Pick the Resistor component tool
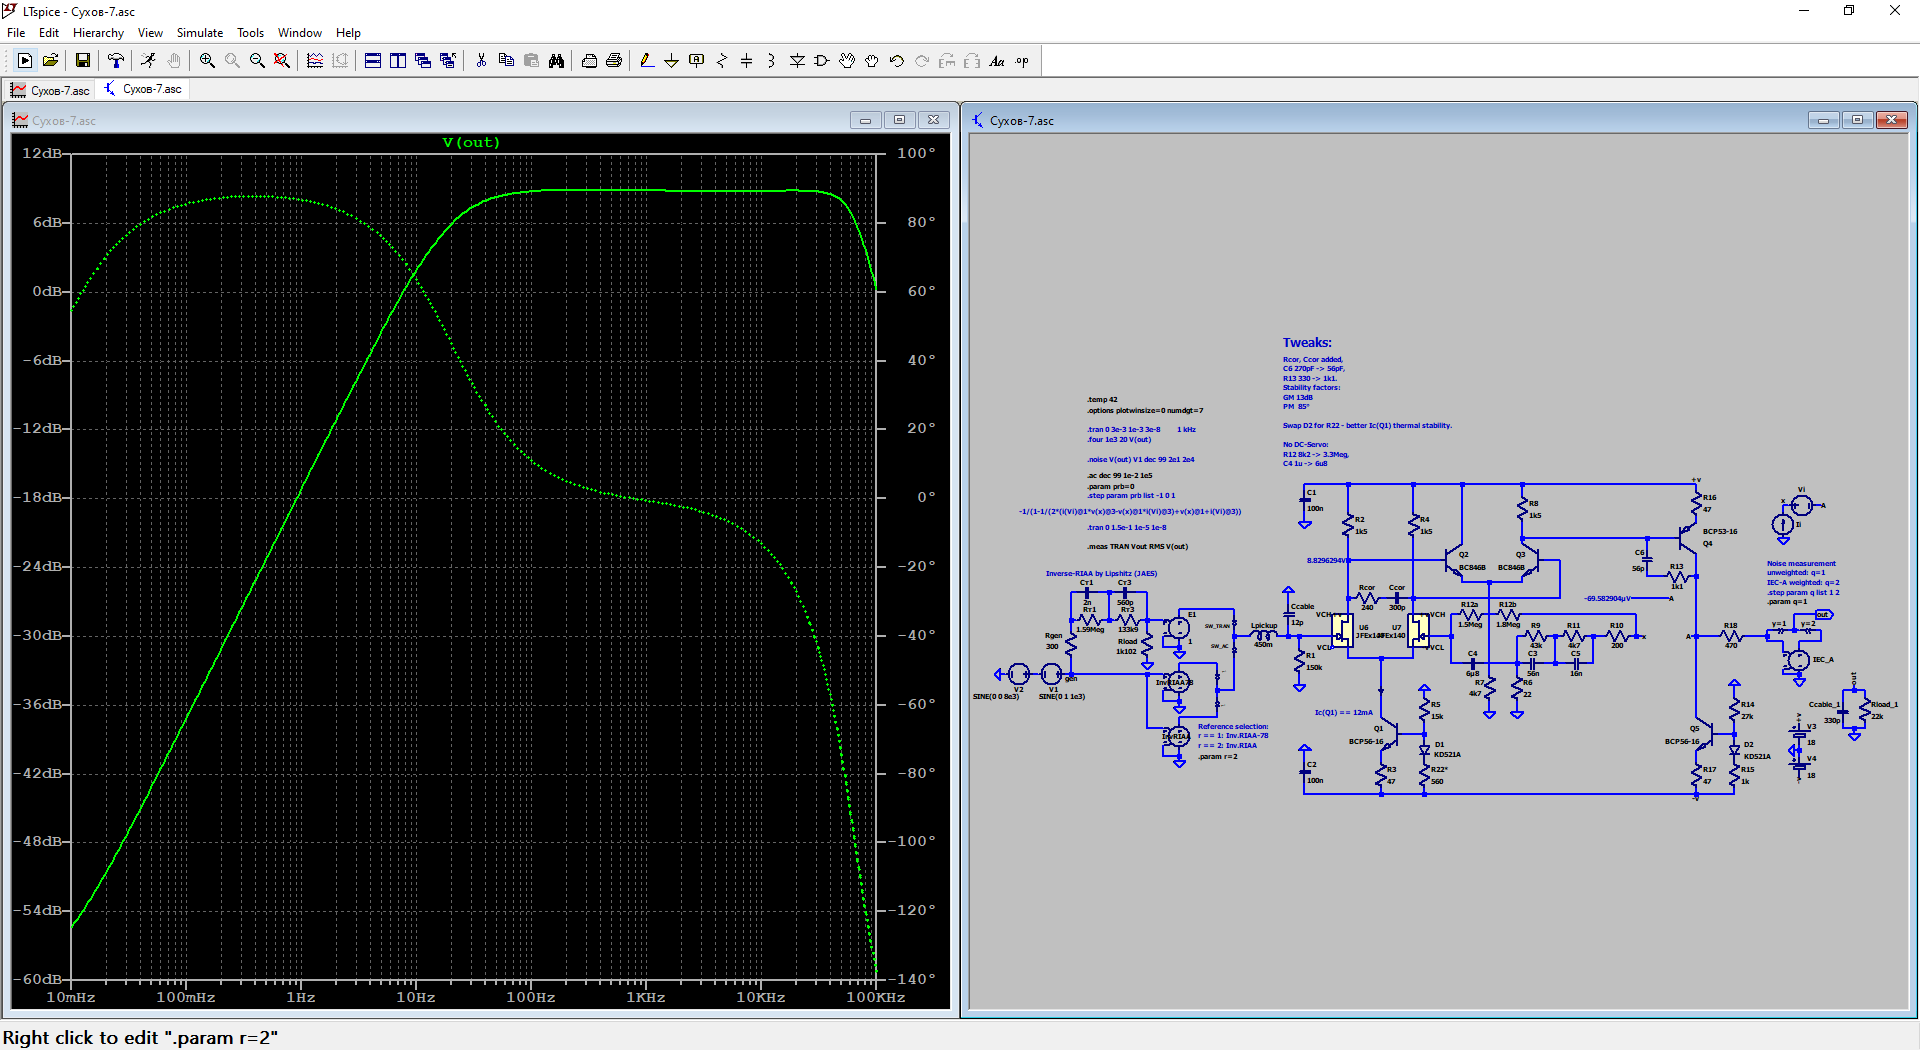The height and width of the screenshot is (1050, 1920). click(x=721, y=61)
